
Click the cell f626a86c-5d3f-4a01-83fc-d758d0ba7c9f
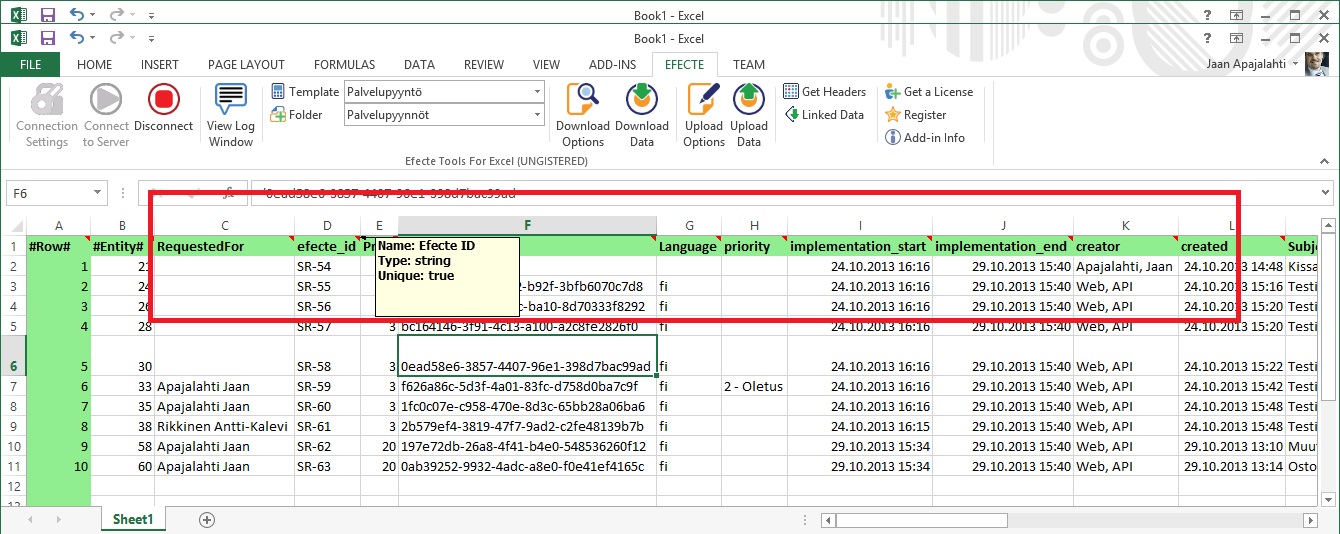click(x=528, y=386)
